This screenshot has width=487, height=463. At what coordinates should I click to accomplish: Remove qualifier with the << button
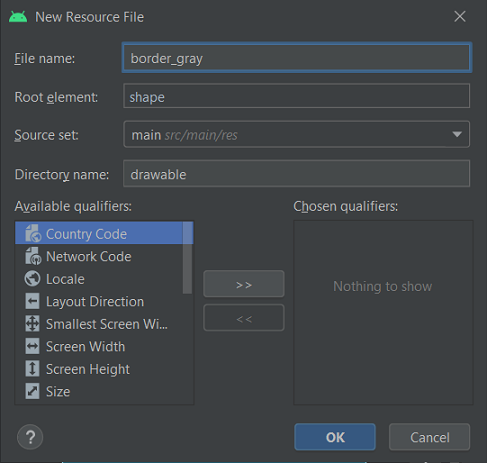point(244,318)
